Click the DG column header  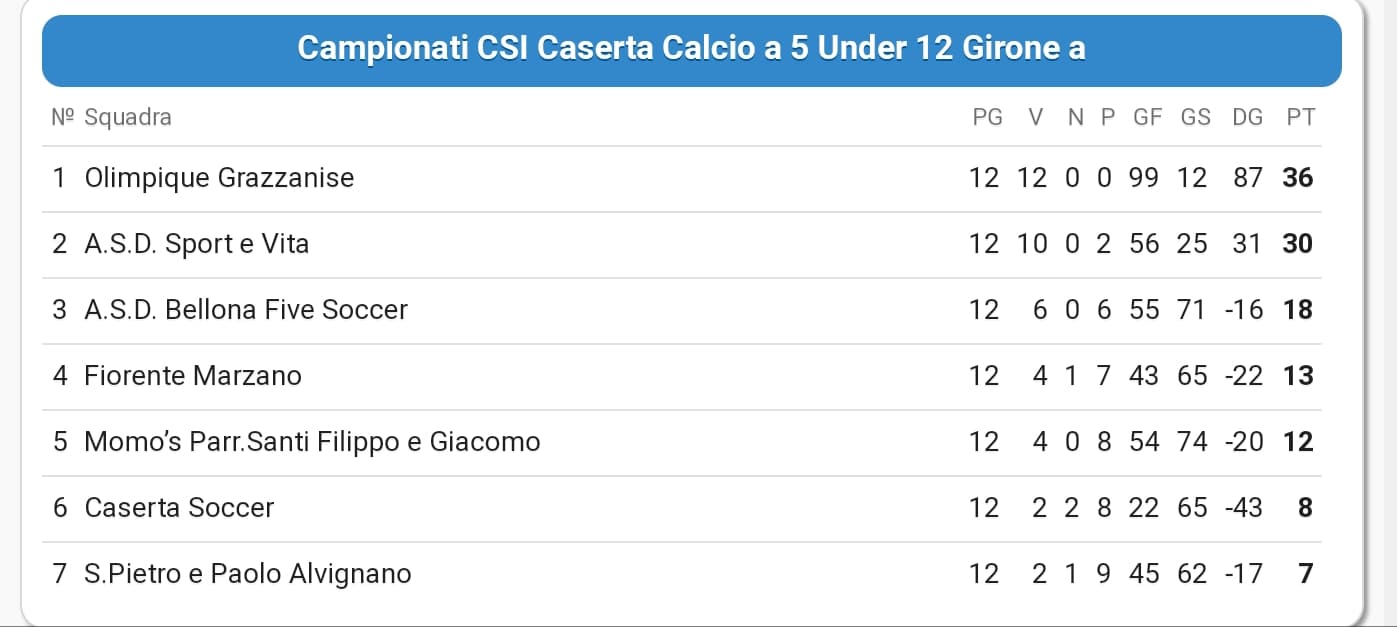click(1247, 117)
